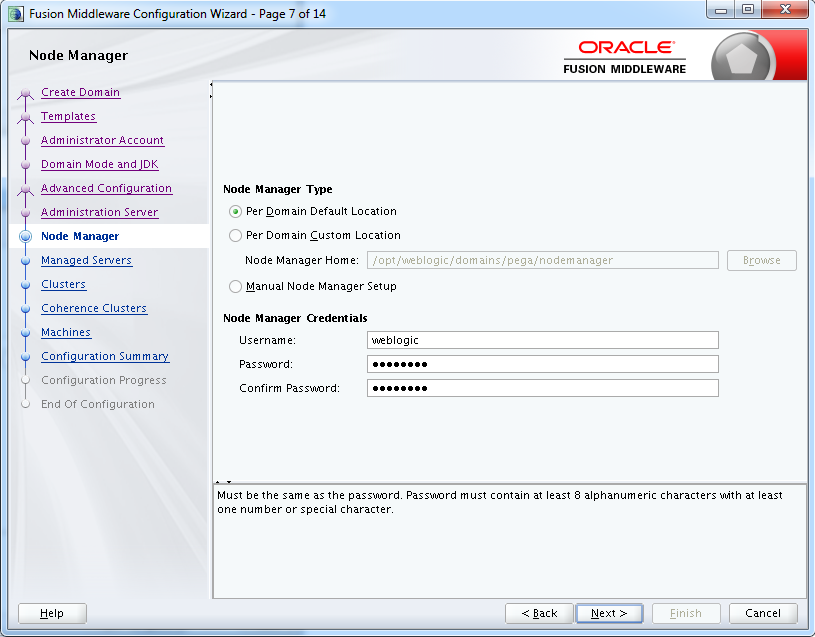The image size is (815, 637).
Task: Click the Managed Servers step bullet icon
Action: (x=25, y=260)
